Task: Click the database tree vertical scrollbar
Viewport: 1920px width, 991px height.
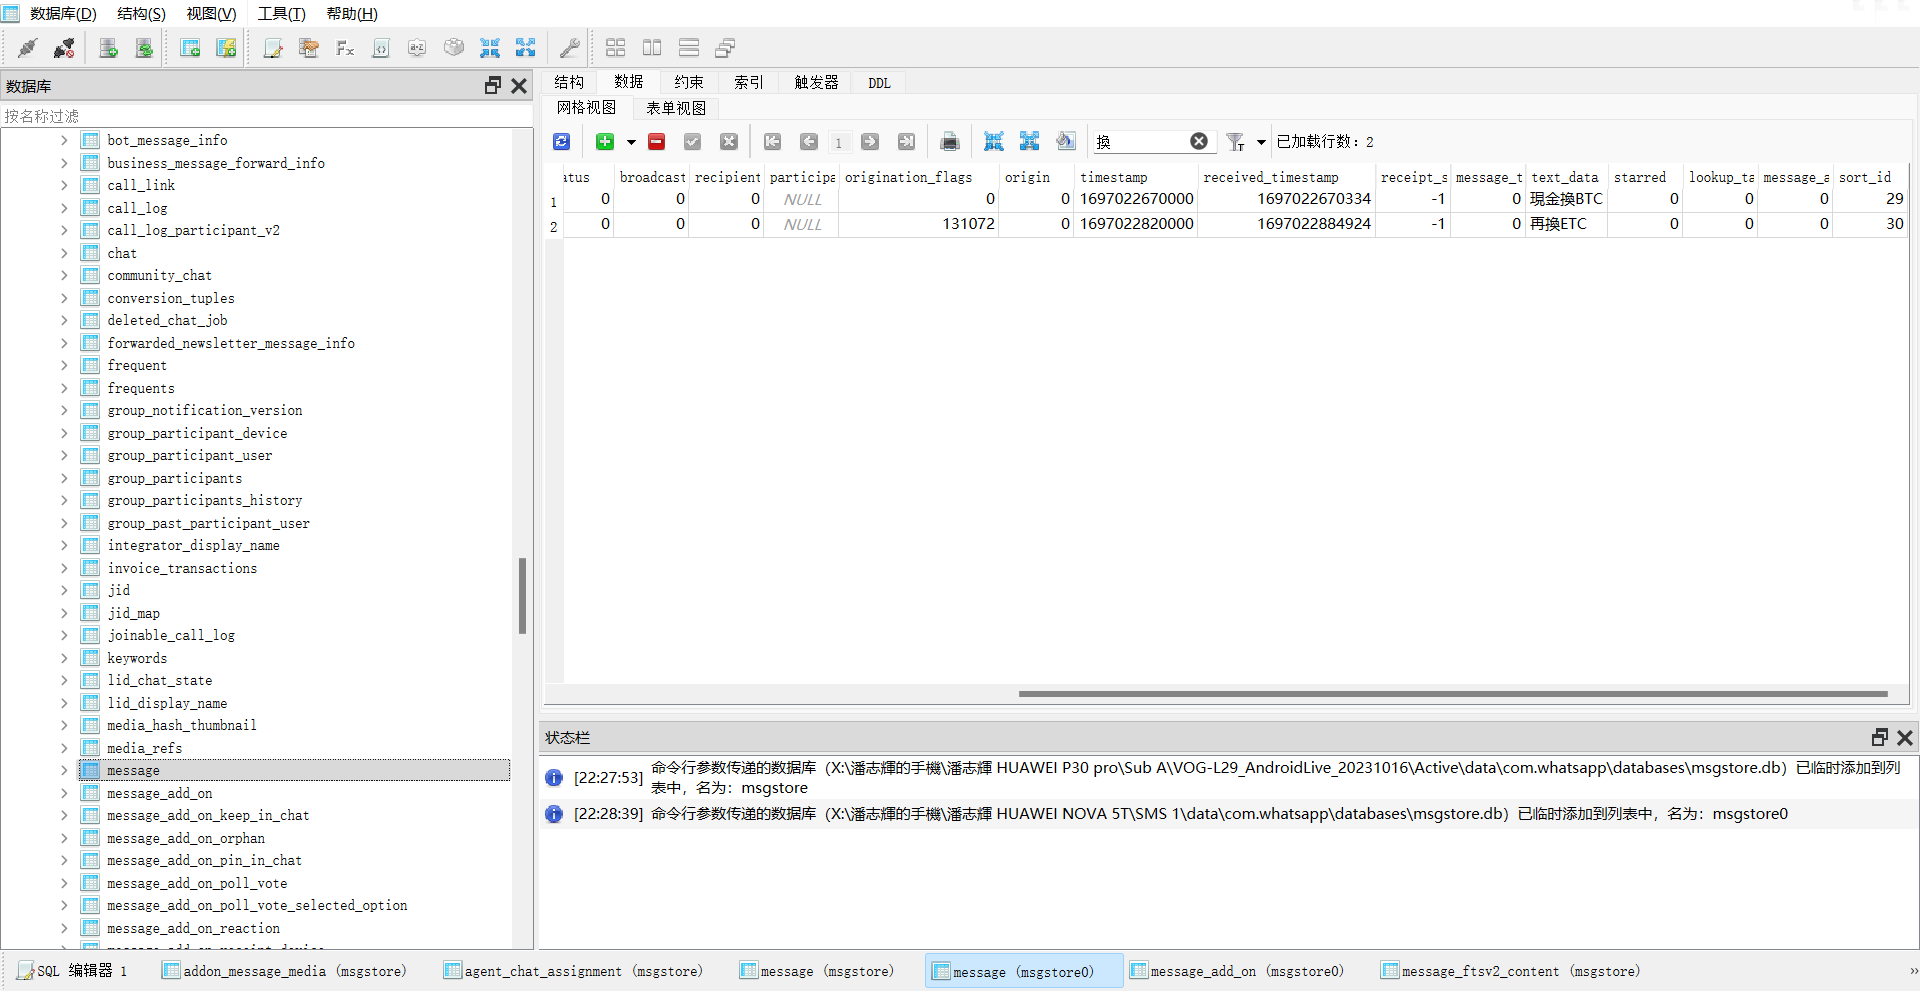Action: click(x=522, y=596)
